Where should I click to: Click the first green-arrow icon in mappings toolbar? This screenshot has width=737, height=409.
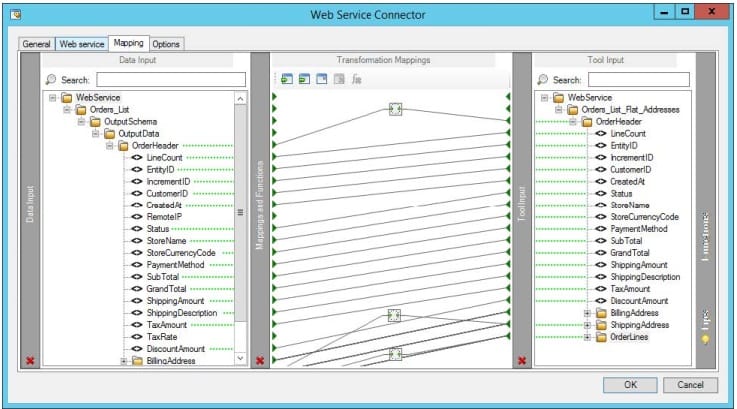pyautogui.click(x=287, y=79)
